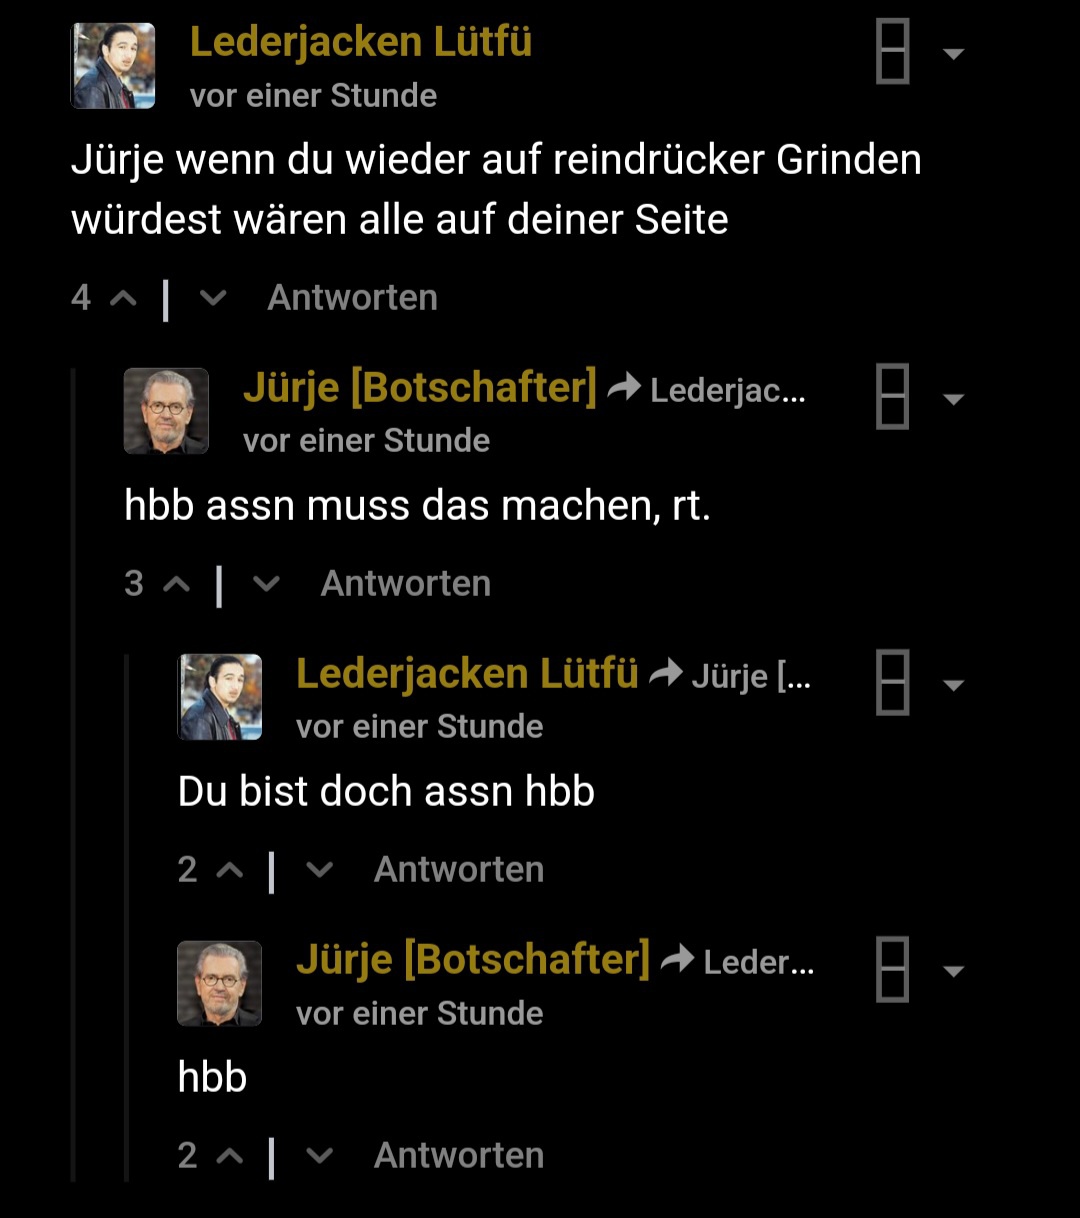Open dropdown menu on top comment
This screenshot has height=1218, width=1080.
[954, 54]
